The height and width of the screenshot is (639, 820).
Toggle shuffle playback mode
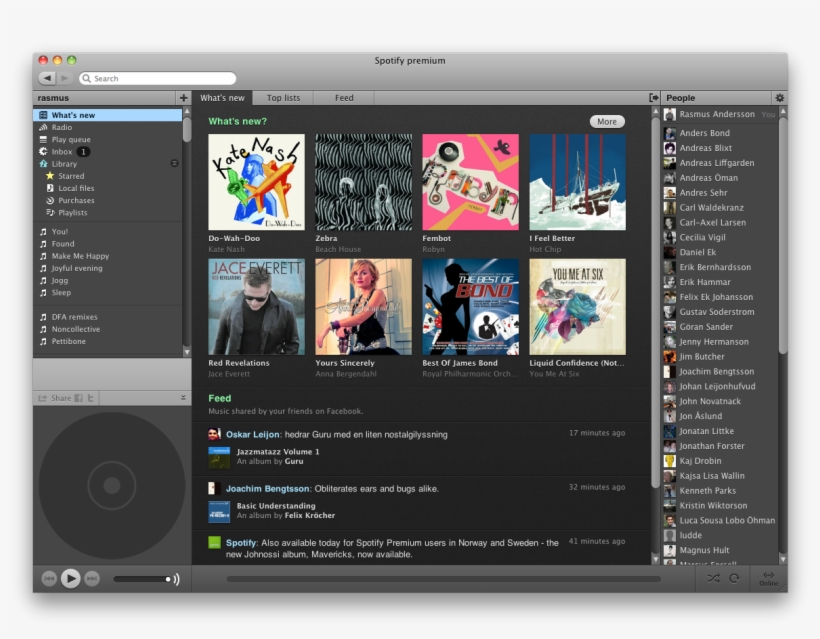coord(713,578)
